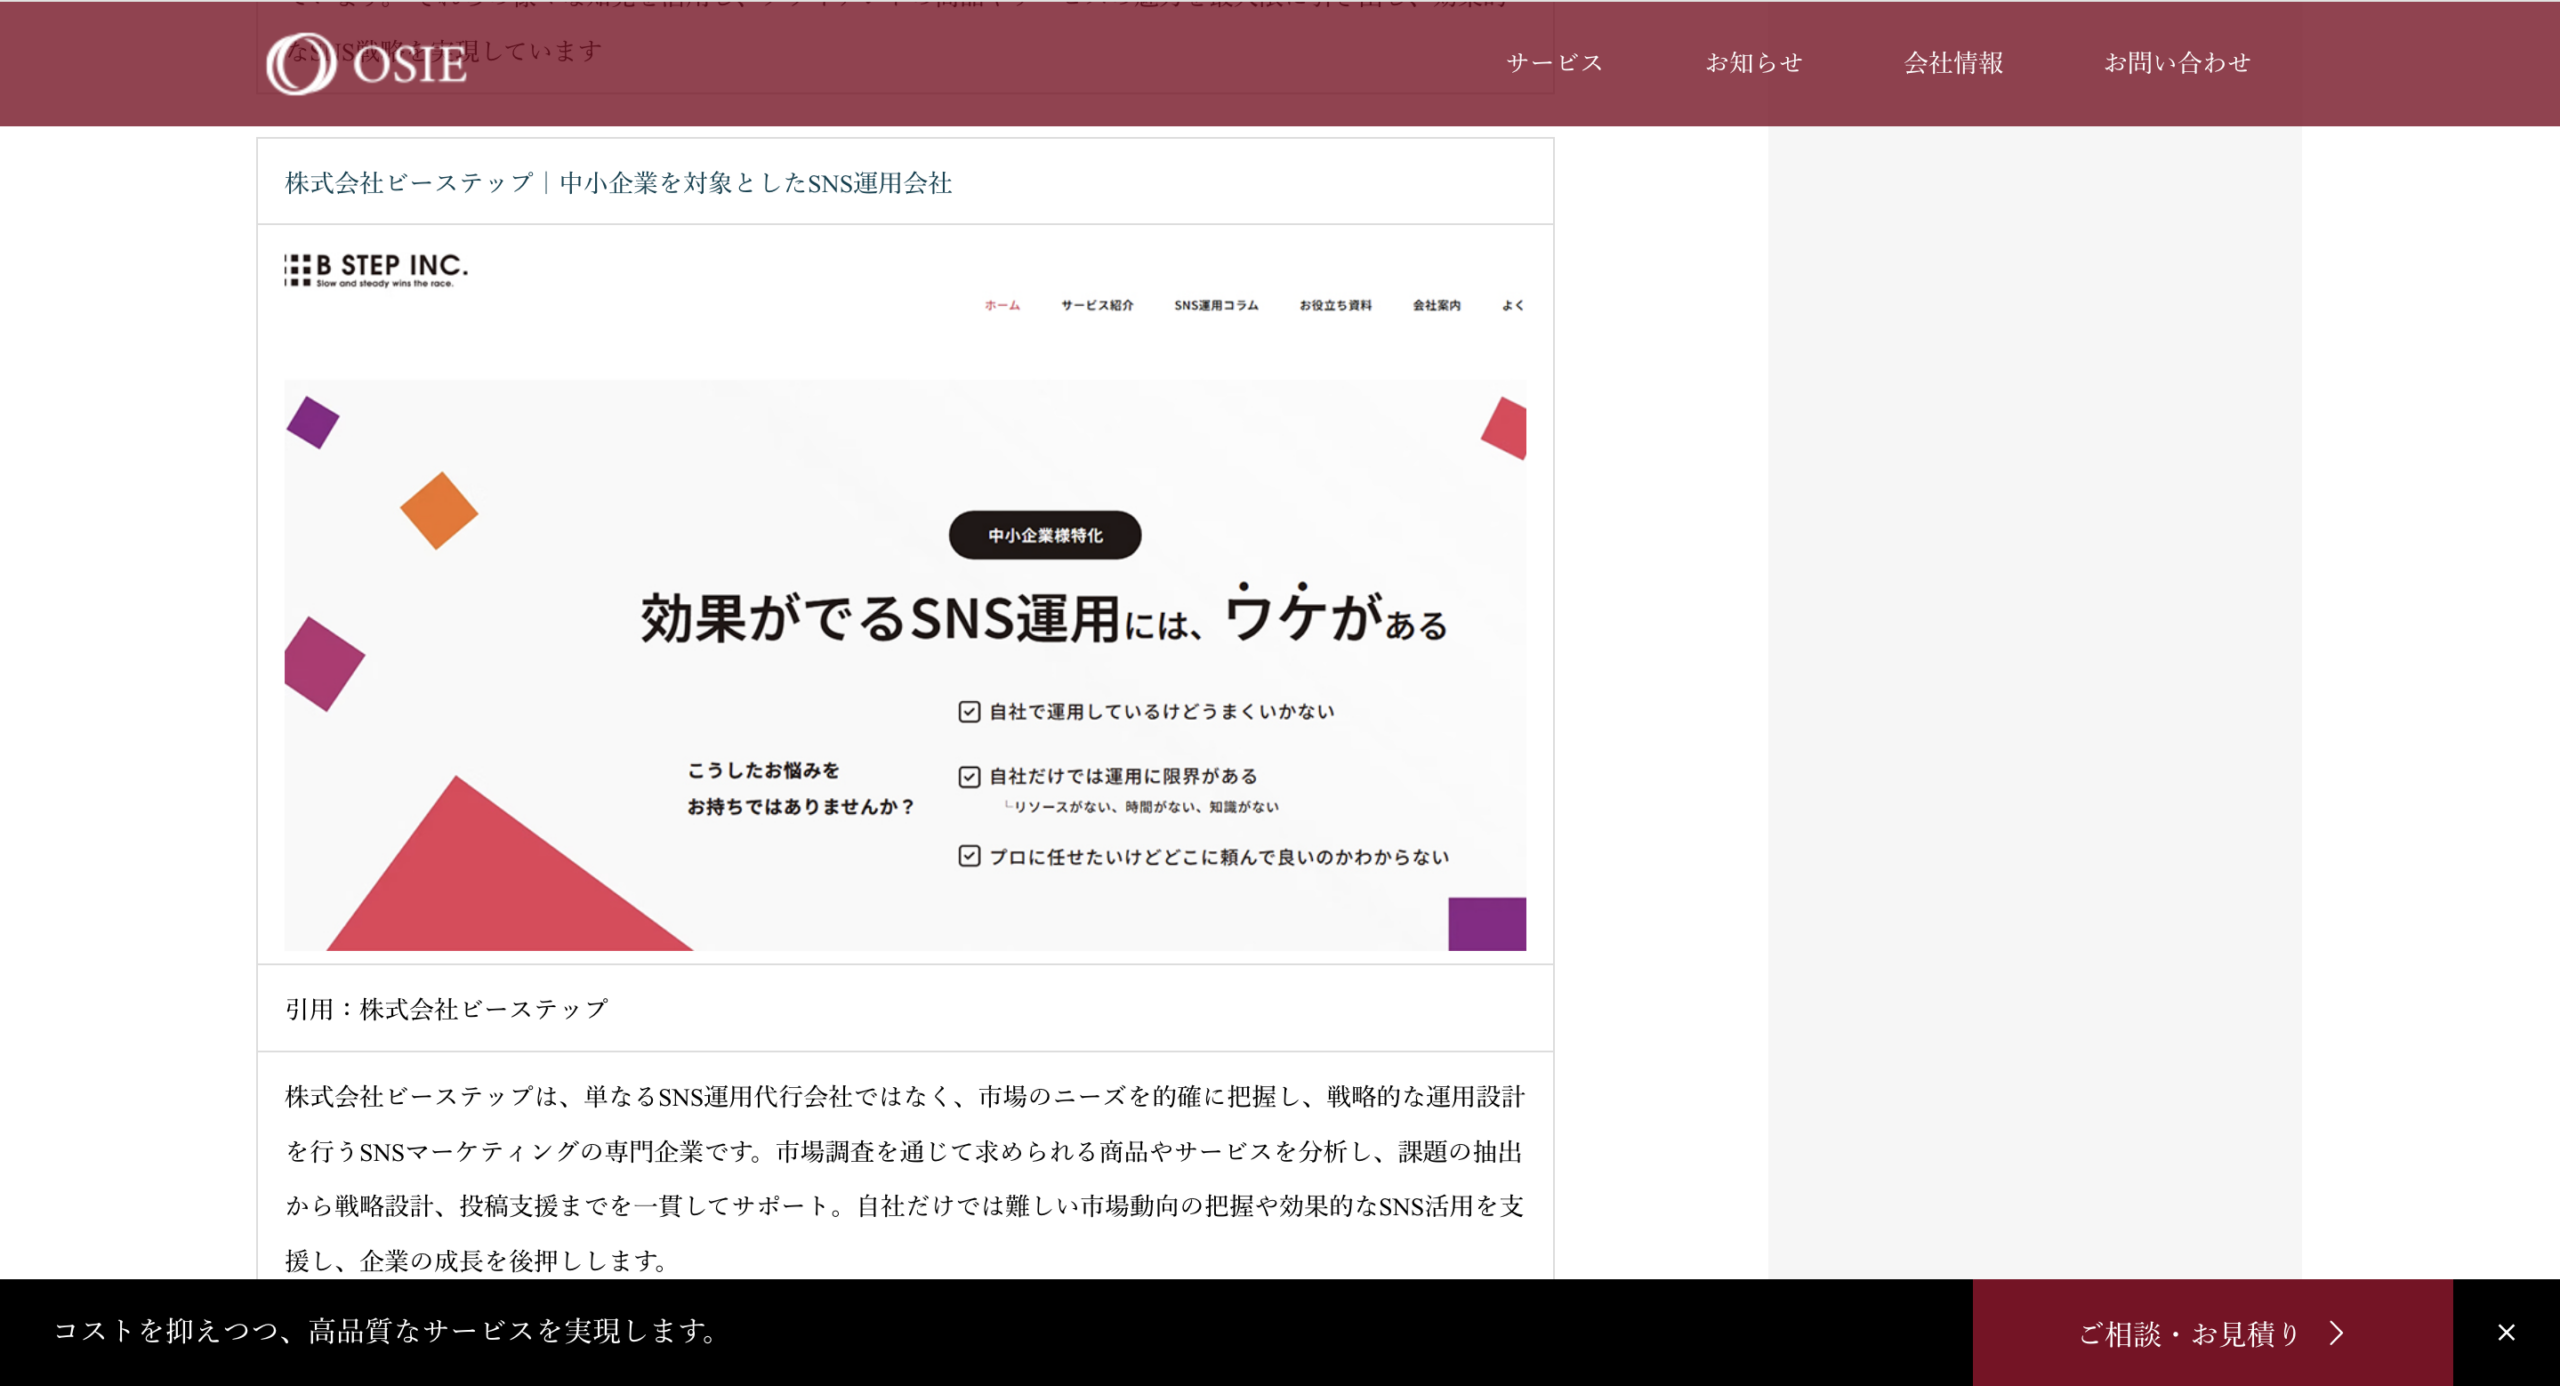Click text こうしたお悩みをお持ちではありませんか？
Screen dimensions: 2560x1386
(801, 788)
